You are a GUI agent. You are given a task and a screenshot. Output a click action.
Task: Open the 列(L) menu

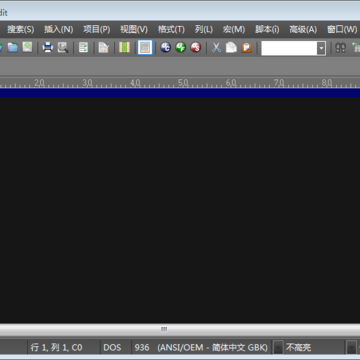pos(204,29)
